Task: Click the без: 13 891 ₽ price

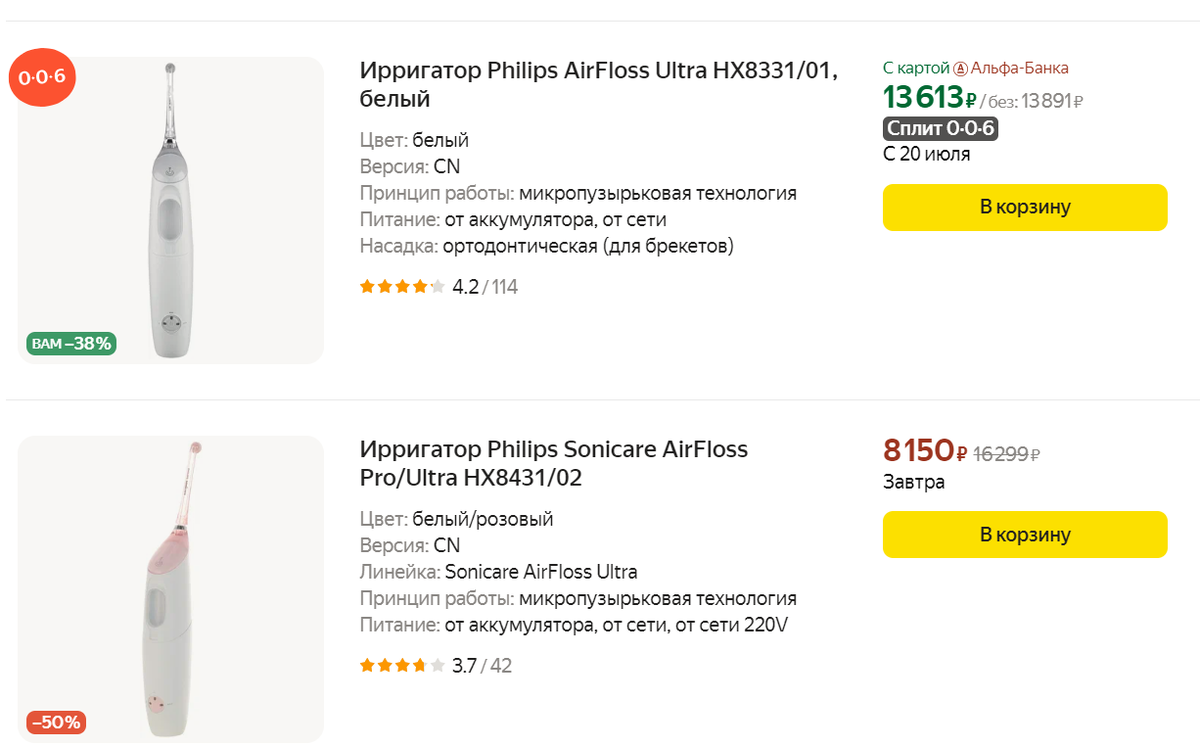Action: tap(1032, 100)
